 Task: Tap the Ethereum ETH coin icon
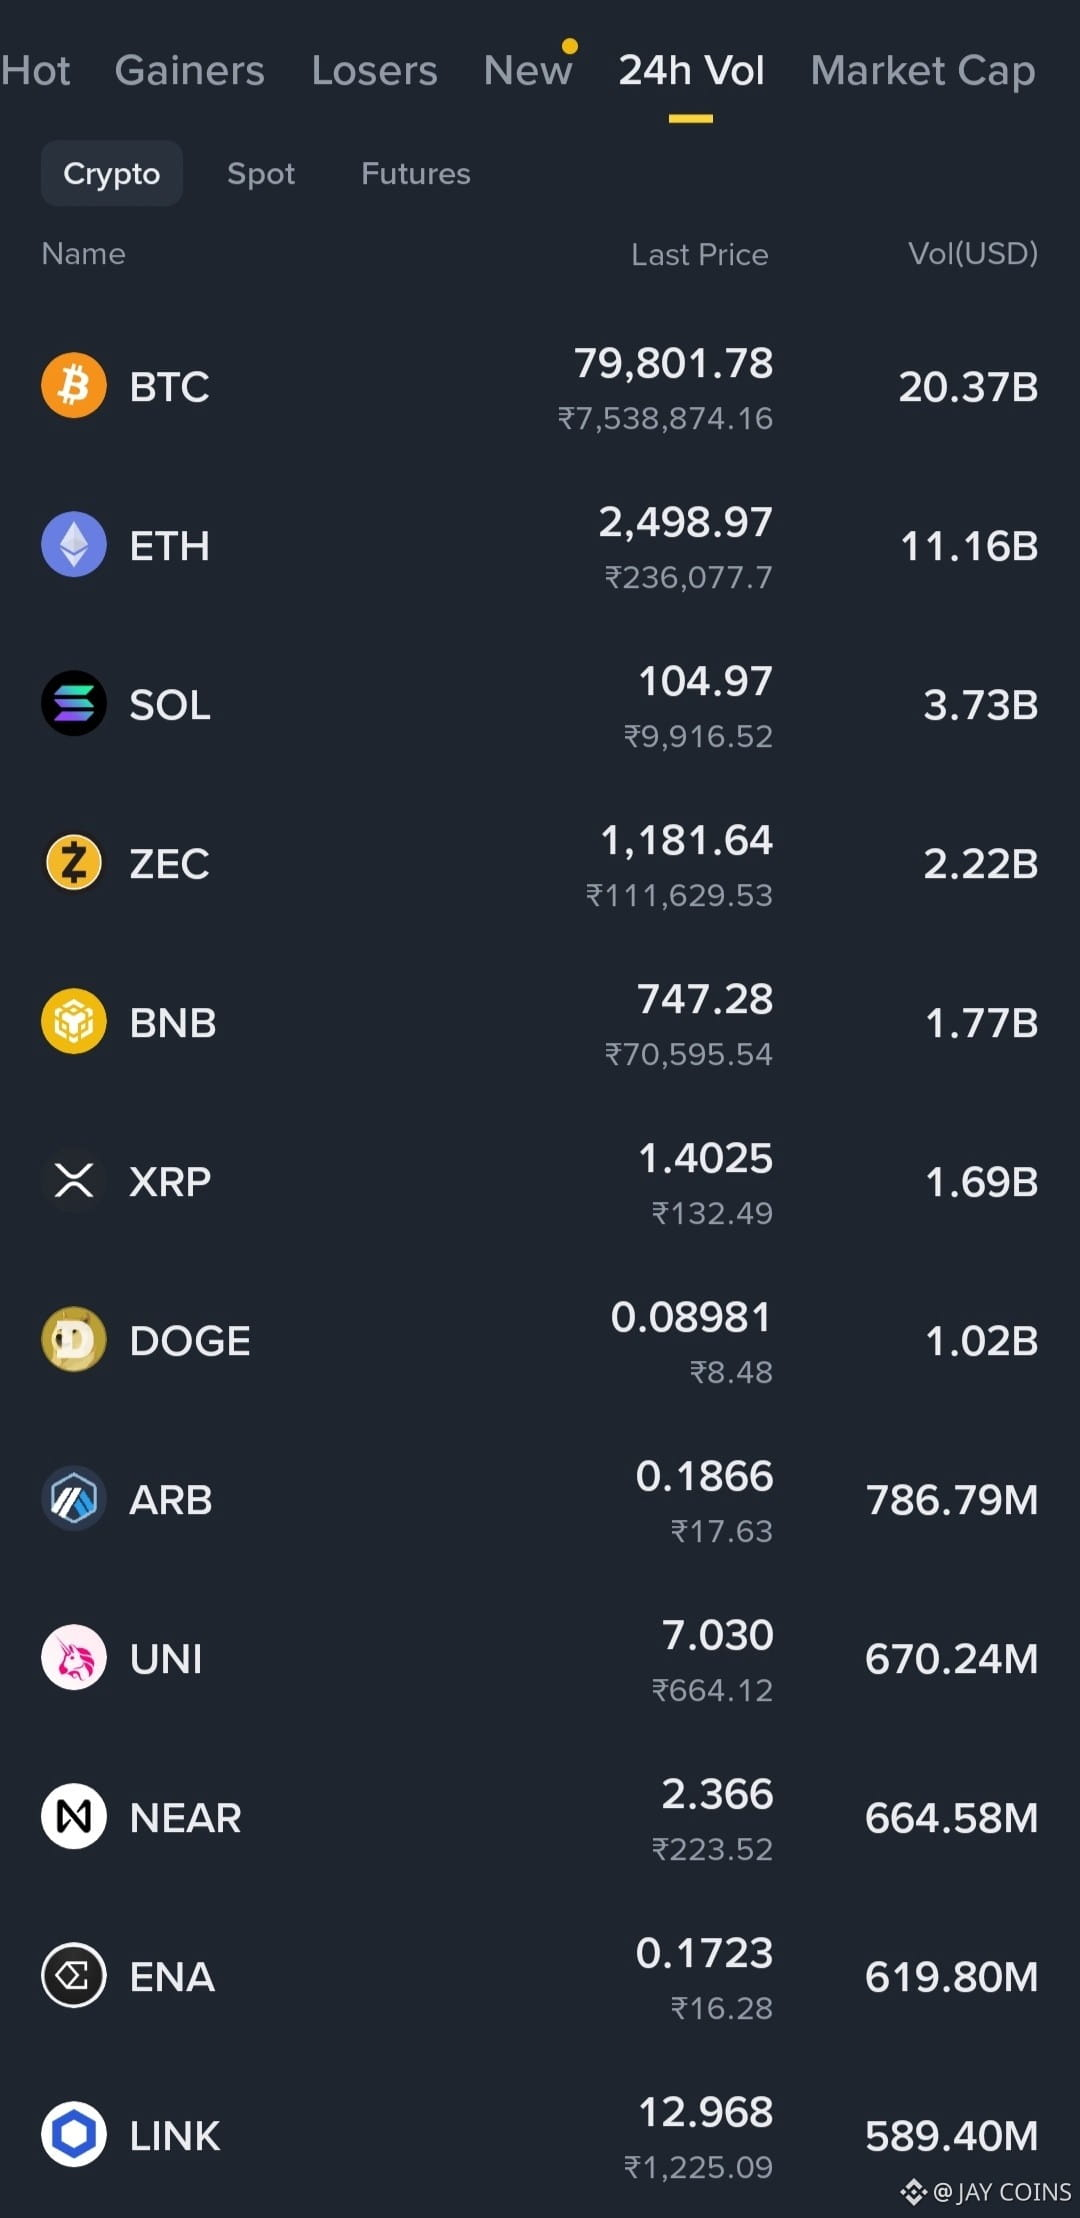[x=74, y=544]
